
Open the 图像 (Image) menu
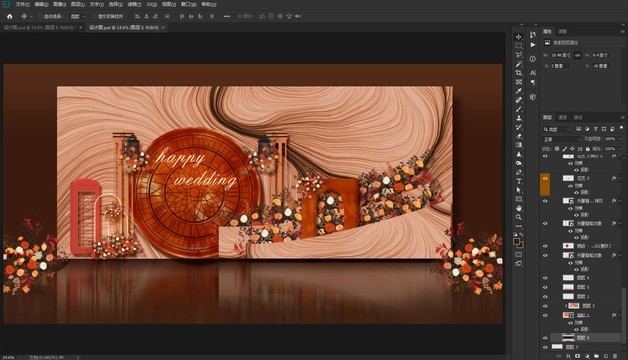coord(59,4)
